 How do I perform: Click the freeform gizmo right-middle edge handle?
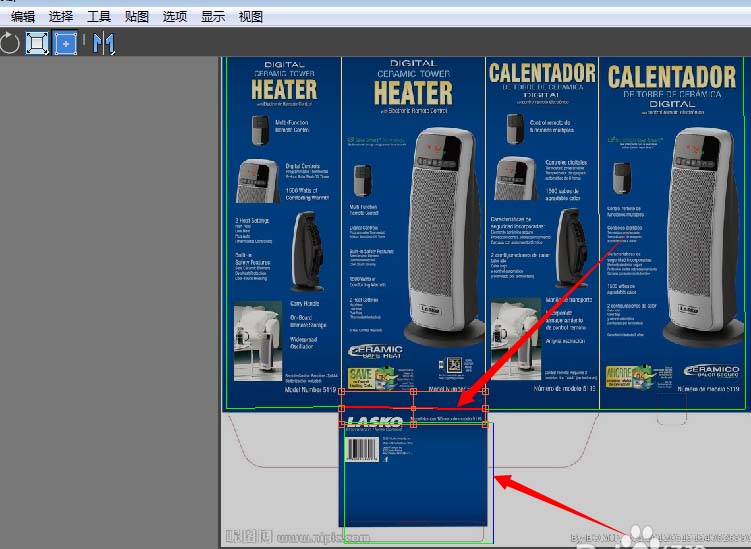tap(485, 409)
